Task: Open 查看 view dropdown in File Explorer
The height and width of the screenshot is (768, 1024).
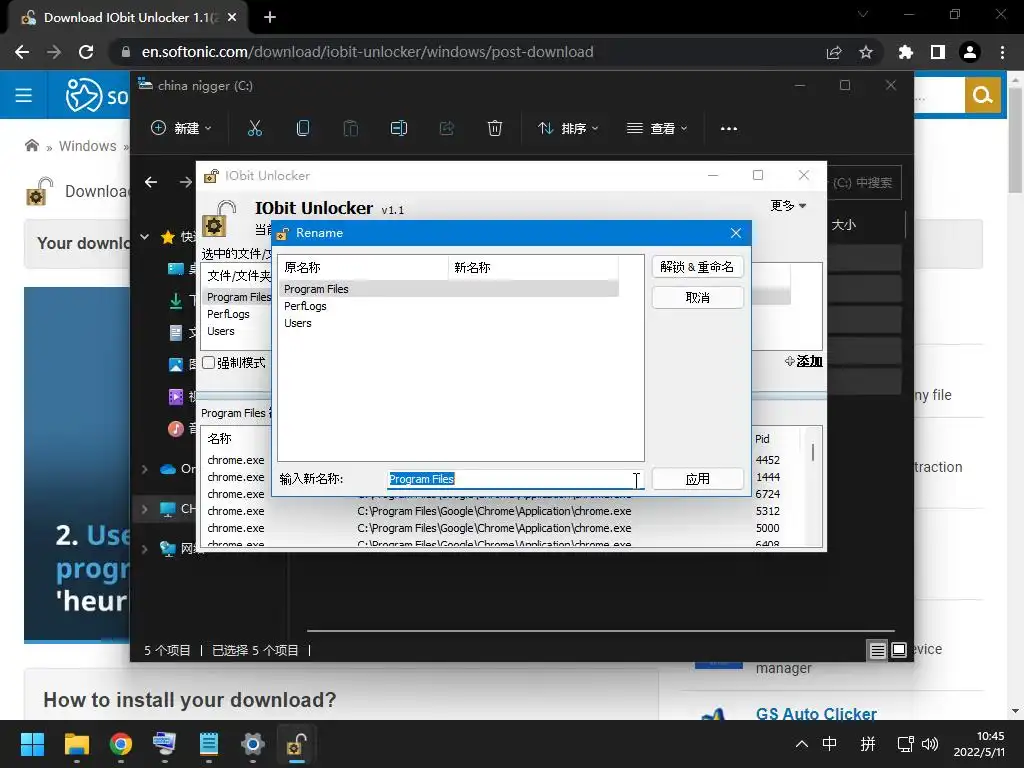Action: [x=657, y=129]
